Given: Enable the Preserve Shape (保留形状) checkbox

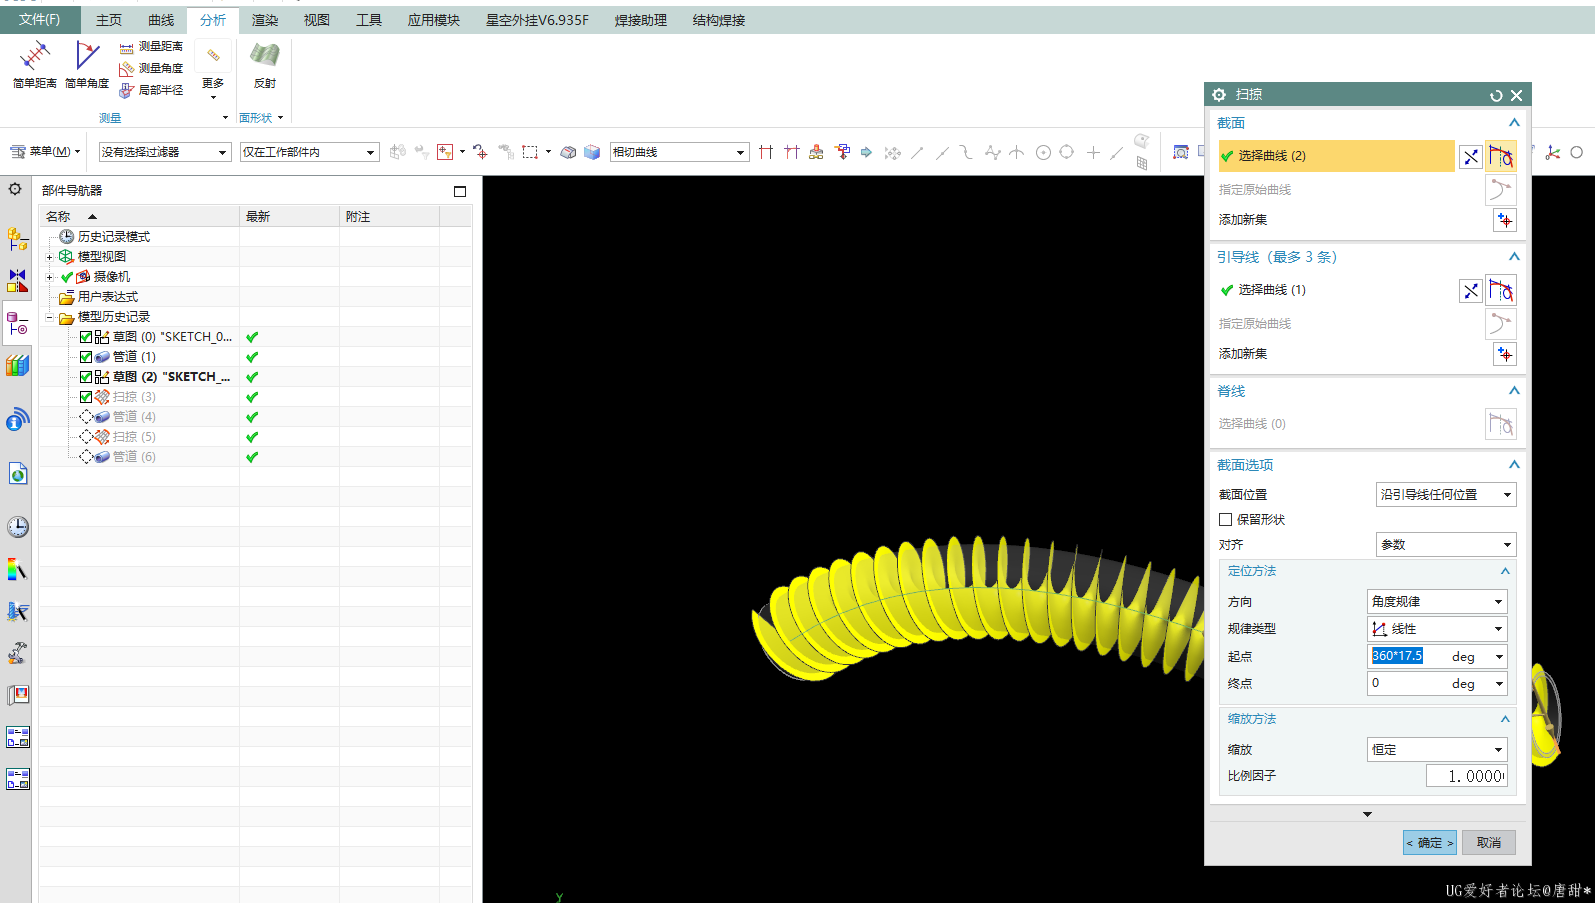Looking at the screenshot, I should tap(1225, 520).
